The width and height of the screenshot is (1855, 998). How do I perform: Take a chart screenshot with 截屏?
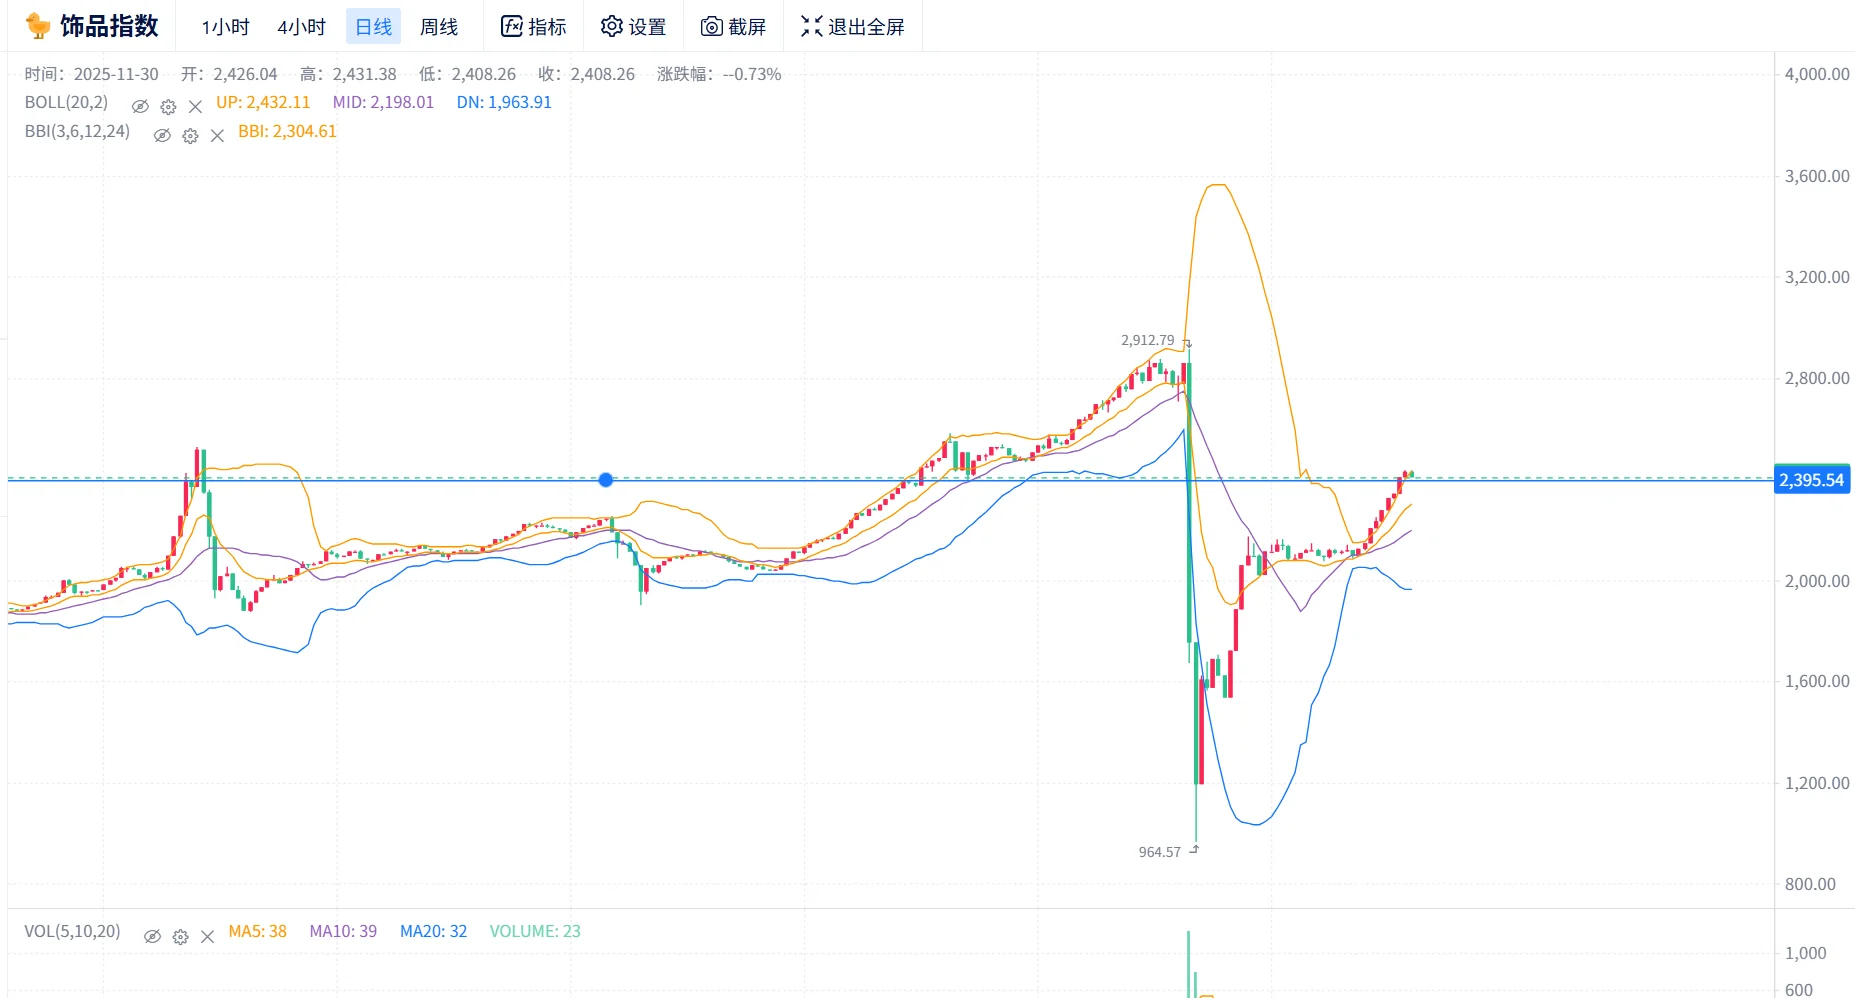coord(733,27)
